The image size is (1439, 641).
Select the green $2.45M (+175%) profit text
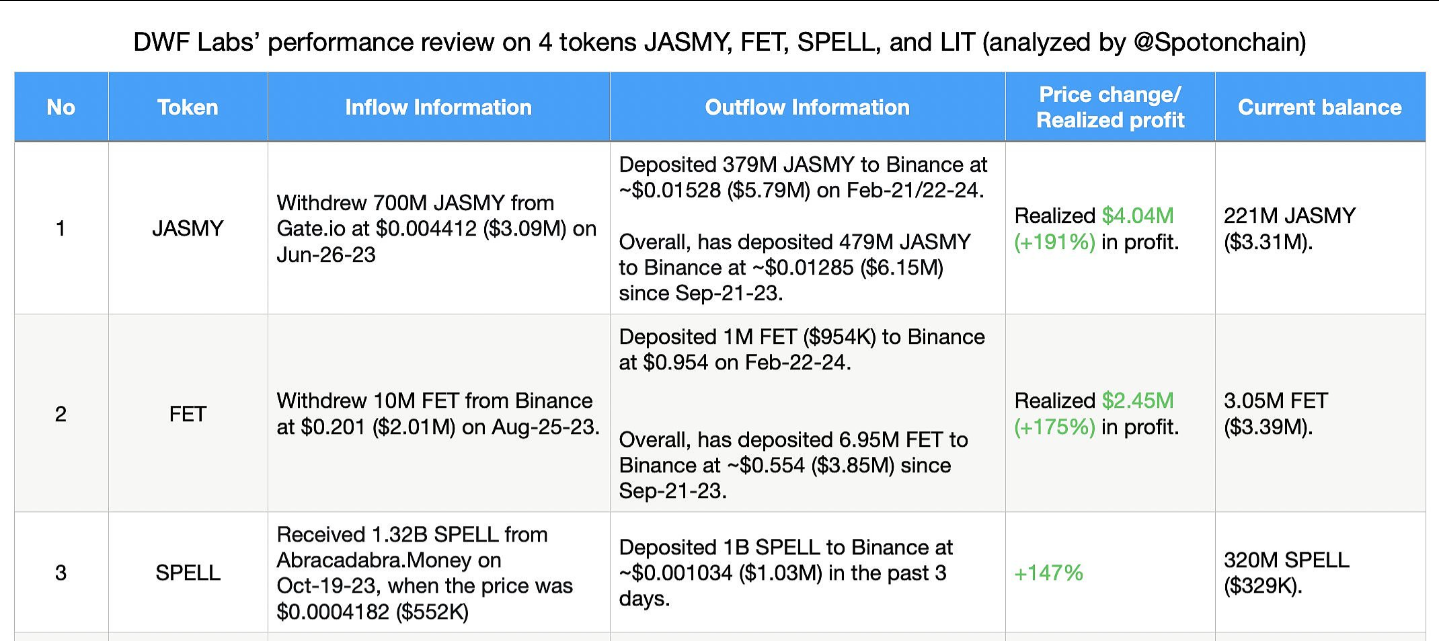click(x=1137, y=413)
